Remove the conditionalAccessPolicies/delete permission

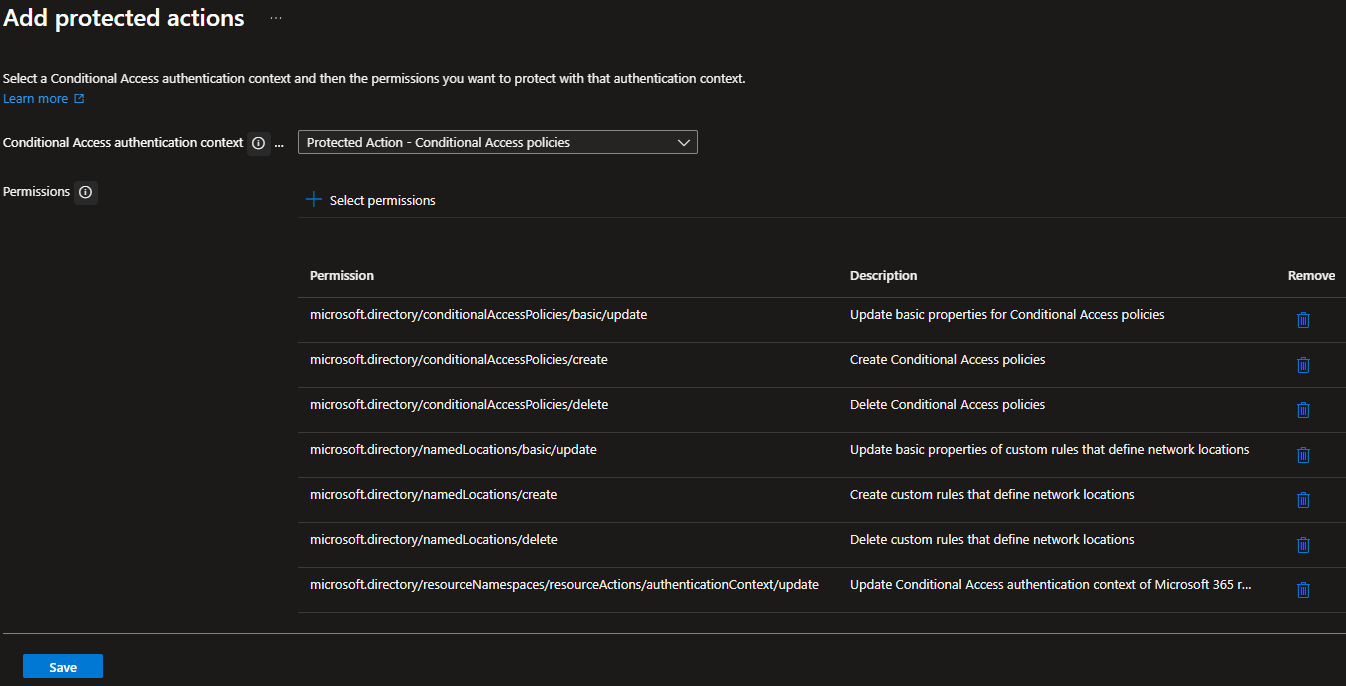1303,410
